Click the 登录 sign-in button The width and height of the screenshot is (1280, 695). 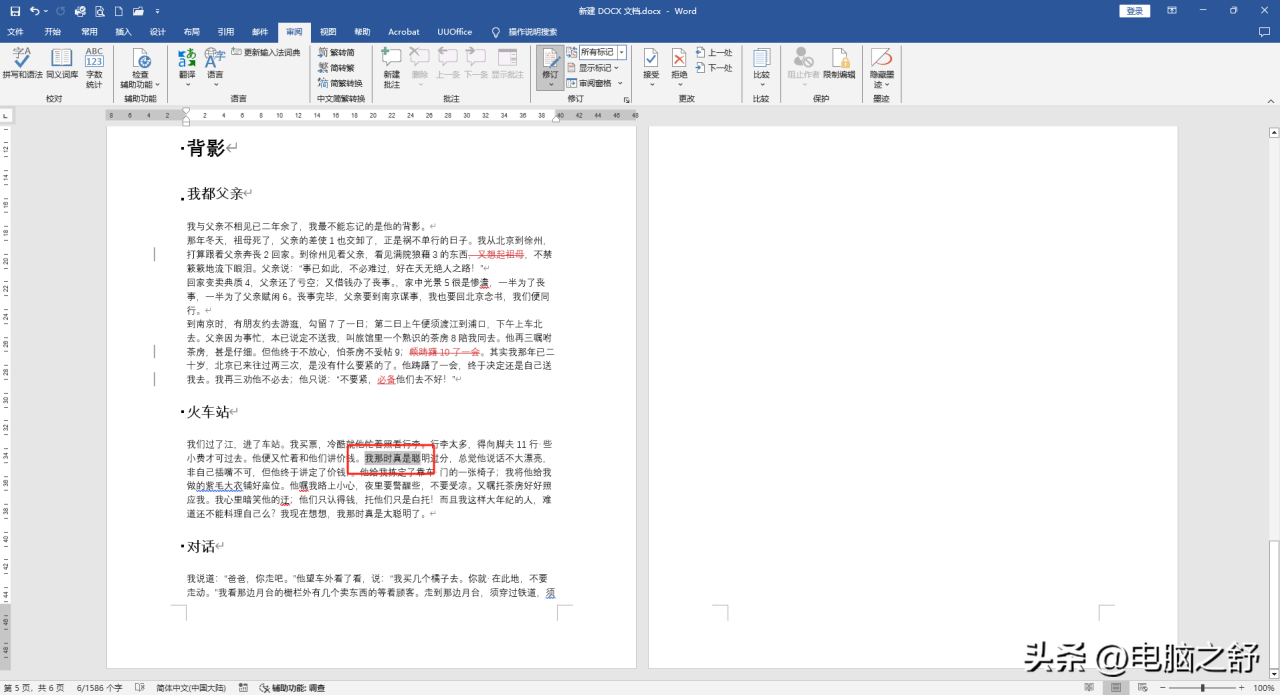tap(1134, 10)
